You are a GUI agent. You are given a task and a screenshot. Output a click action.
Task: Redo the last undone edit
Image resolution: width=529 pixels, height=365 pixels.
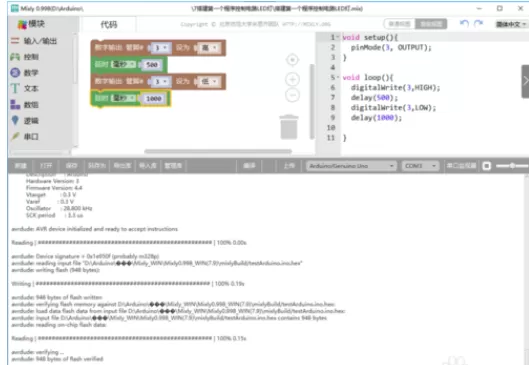[478, 24]
